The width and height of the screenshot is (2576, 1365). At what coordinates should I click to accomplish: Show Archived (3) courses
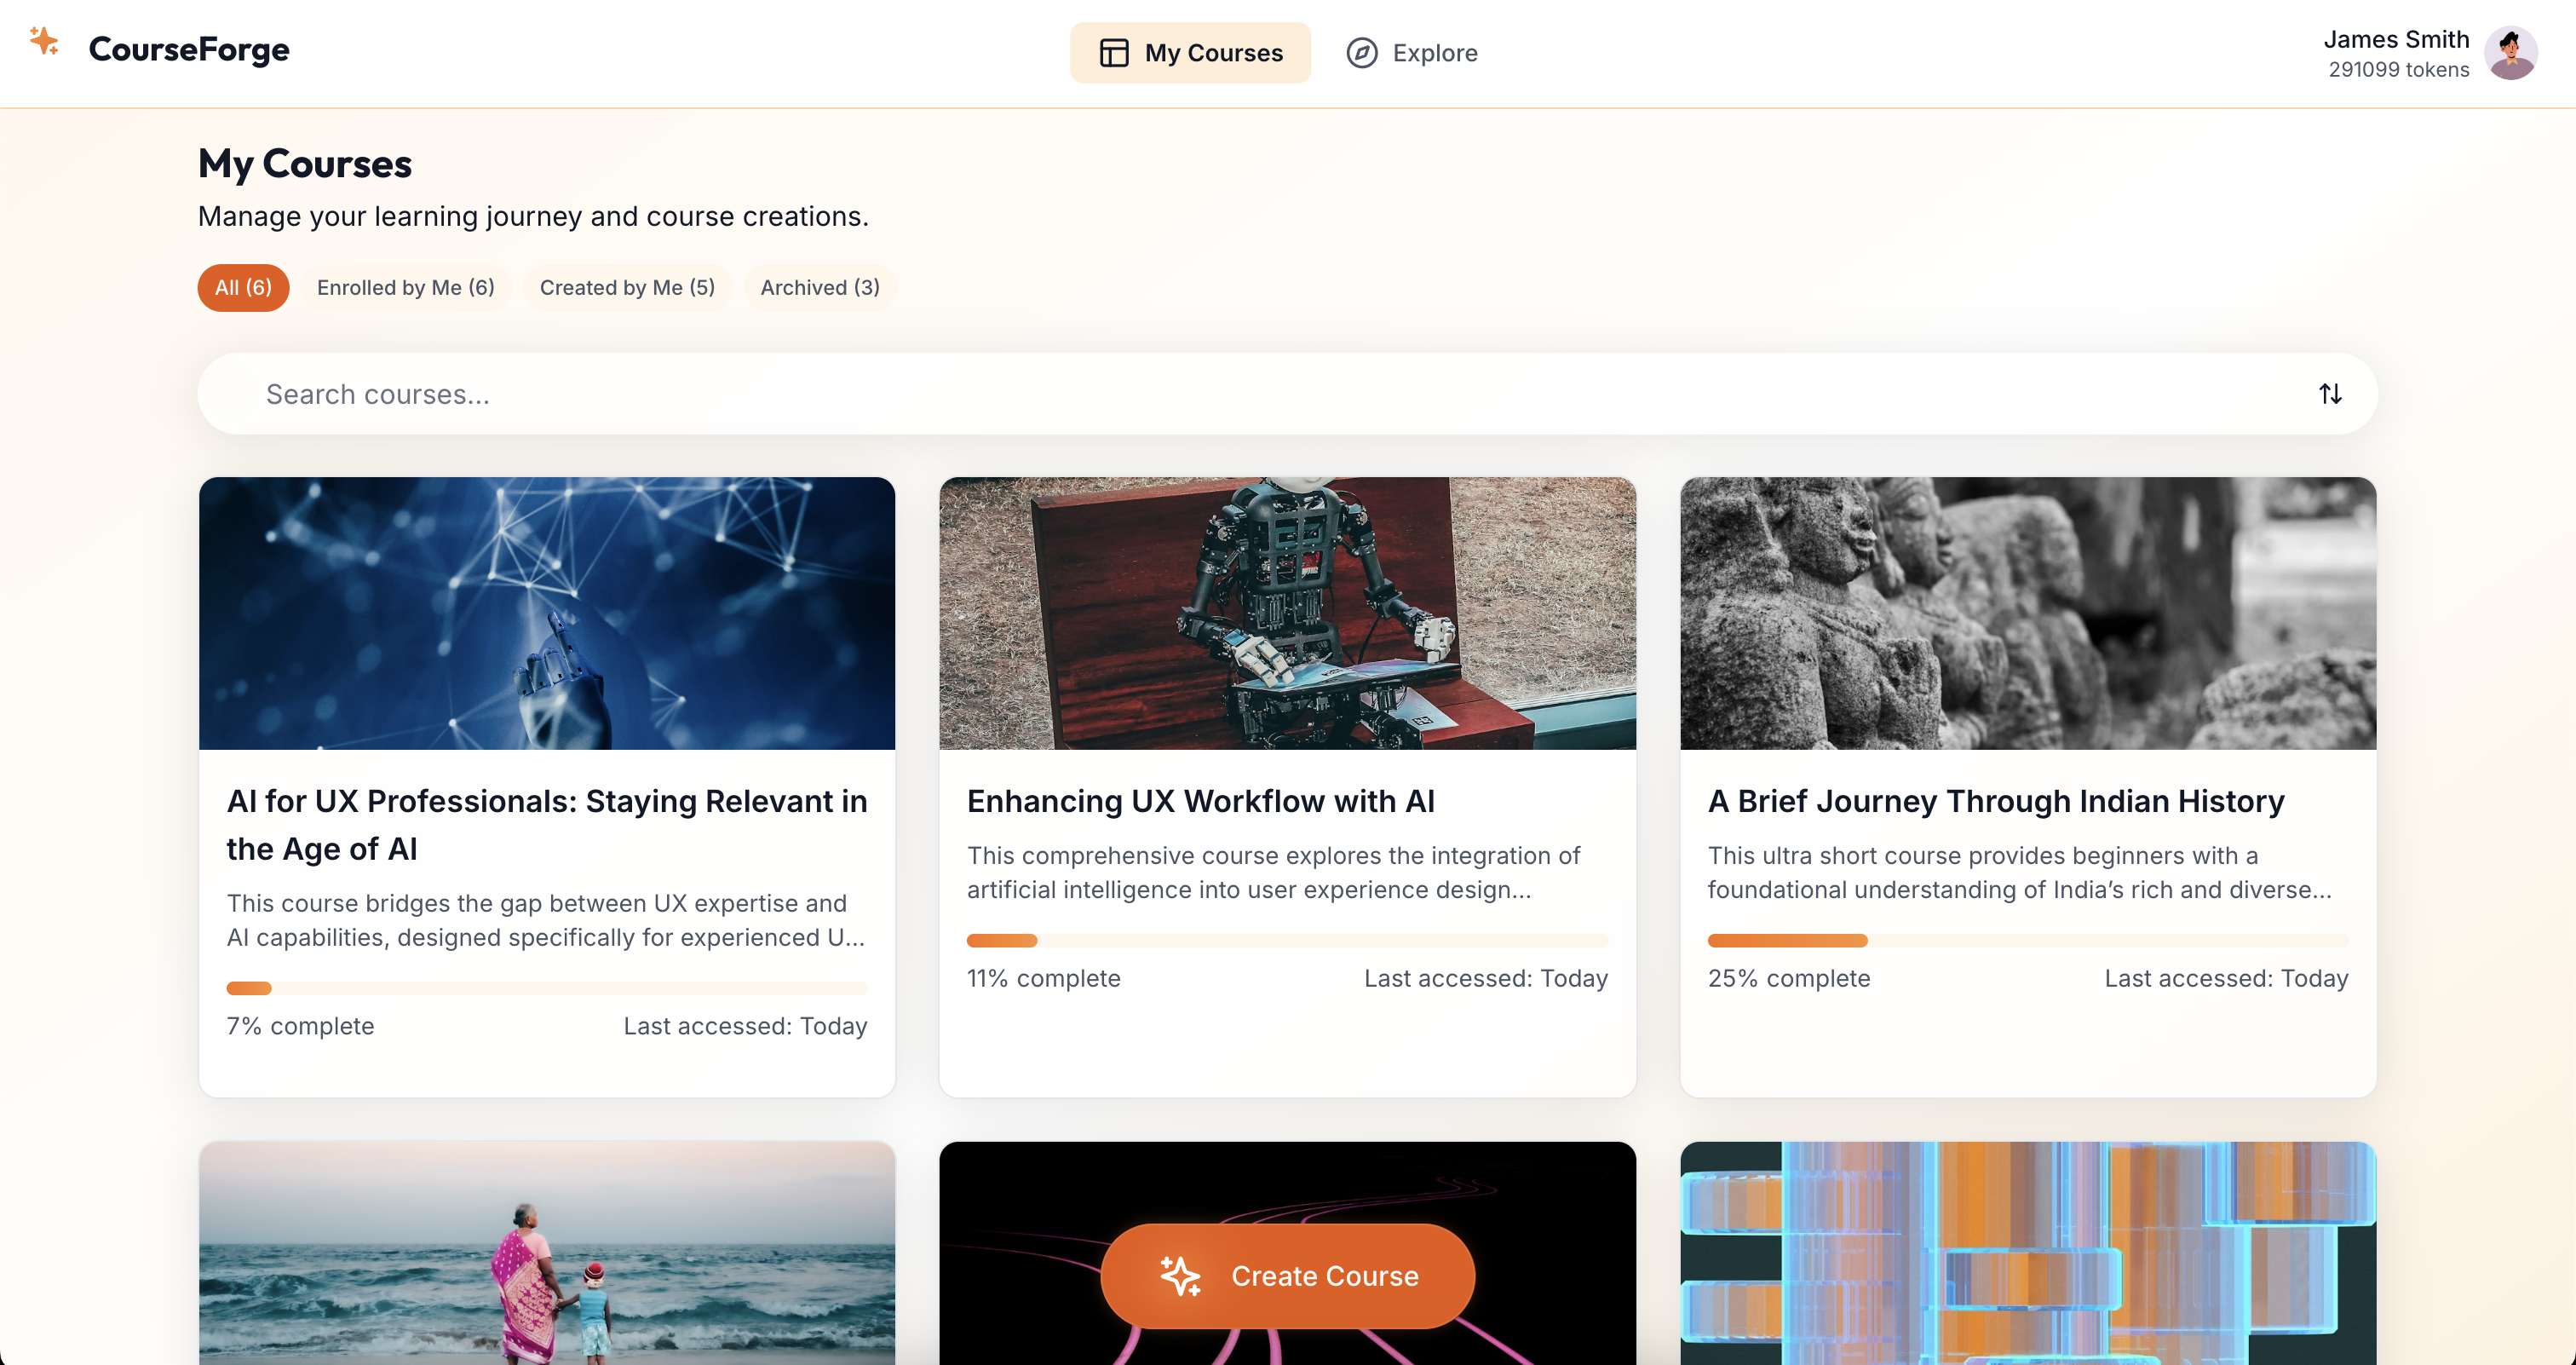[819, 288]
